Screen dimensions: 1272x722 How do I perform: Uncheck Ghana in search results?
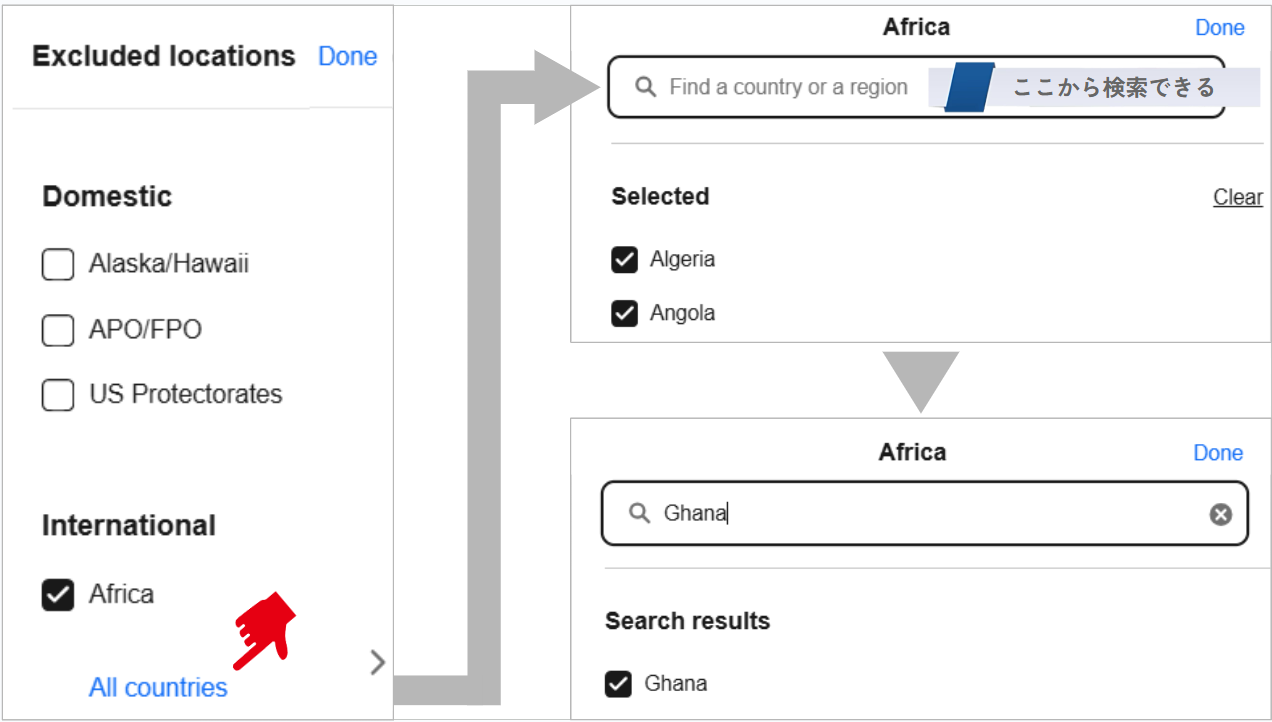(x=619, y=684)
